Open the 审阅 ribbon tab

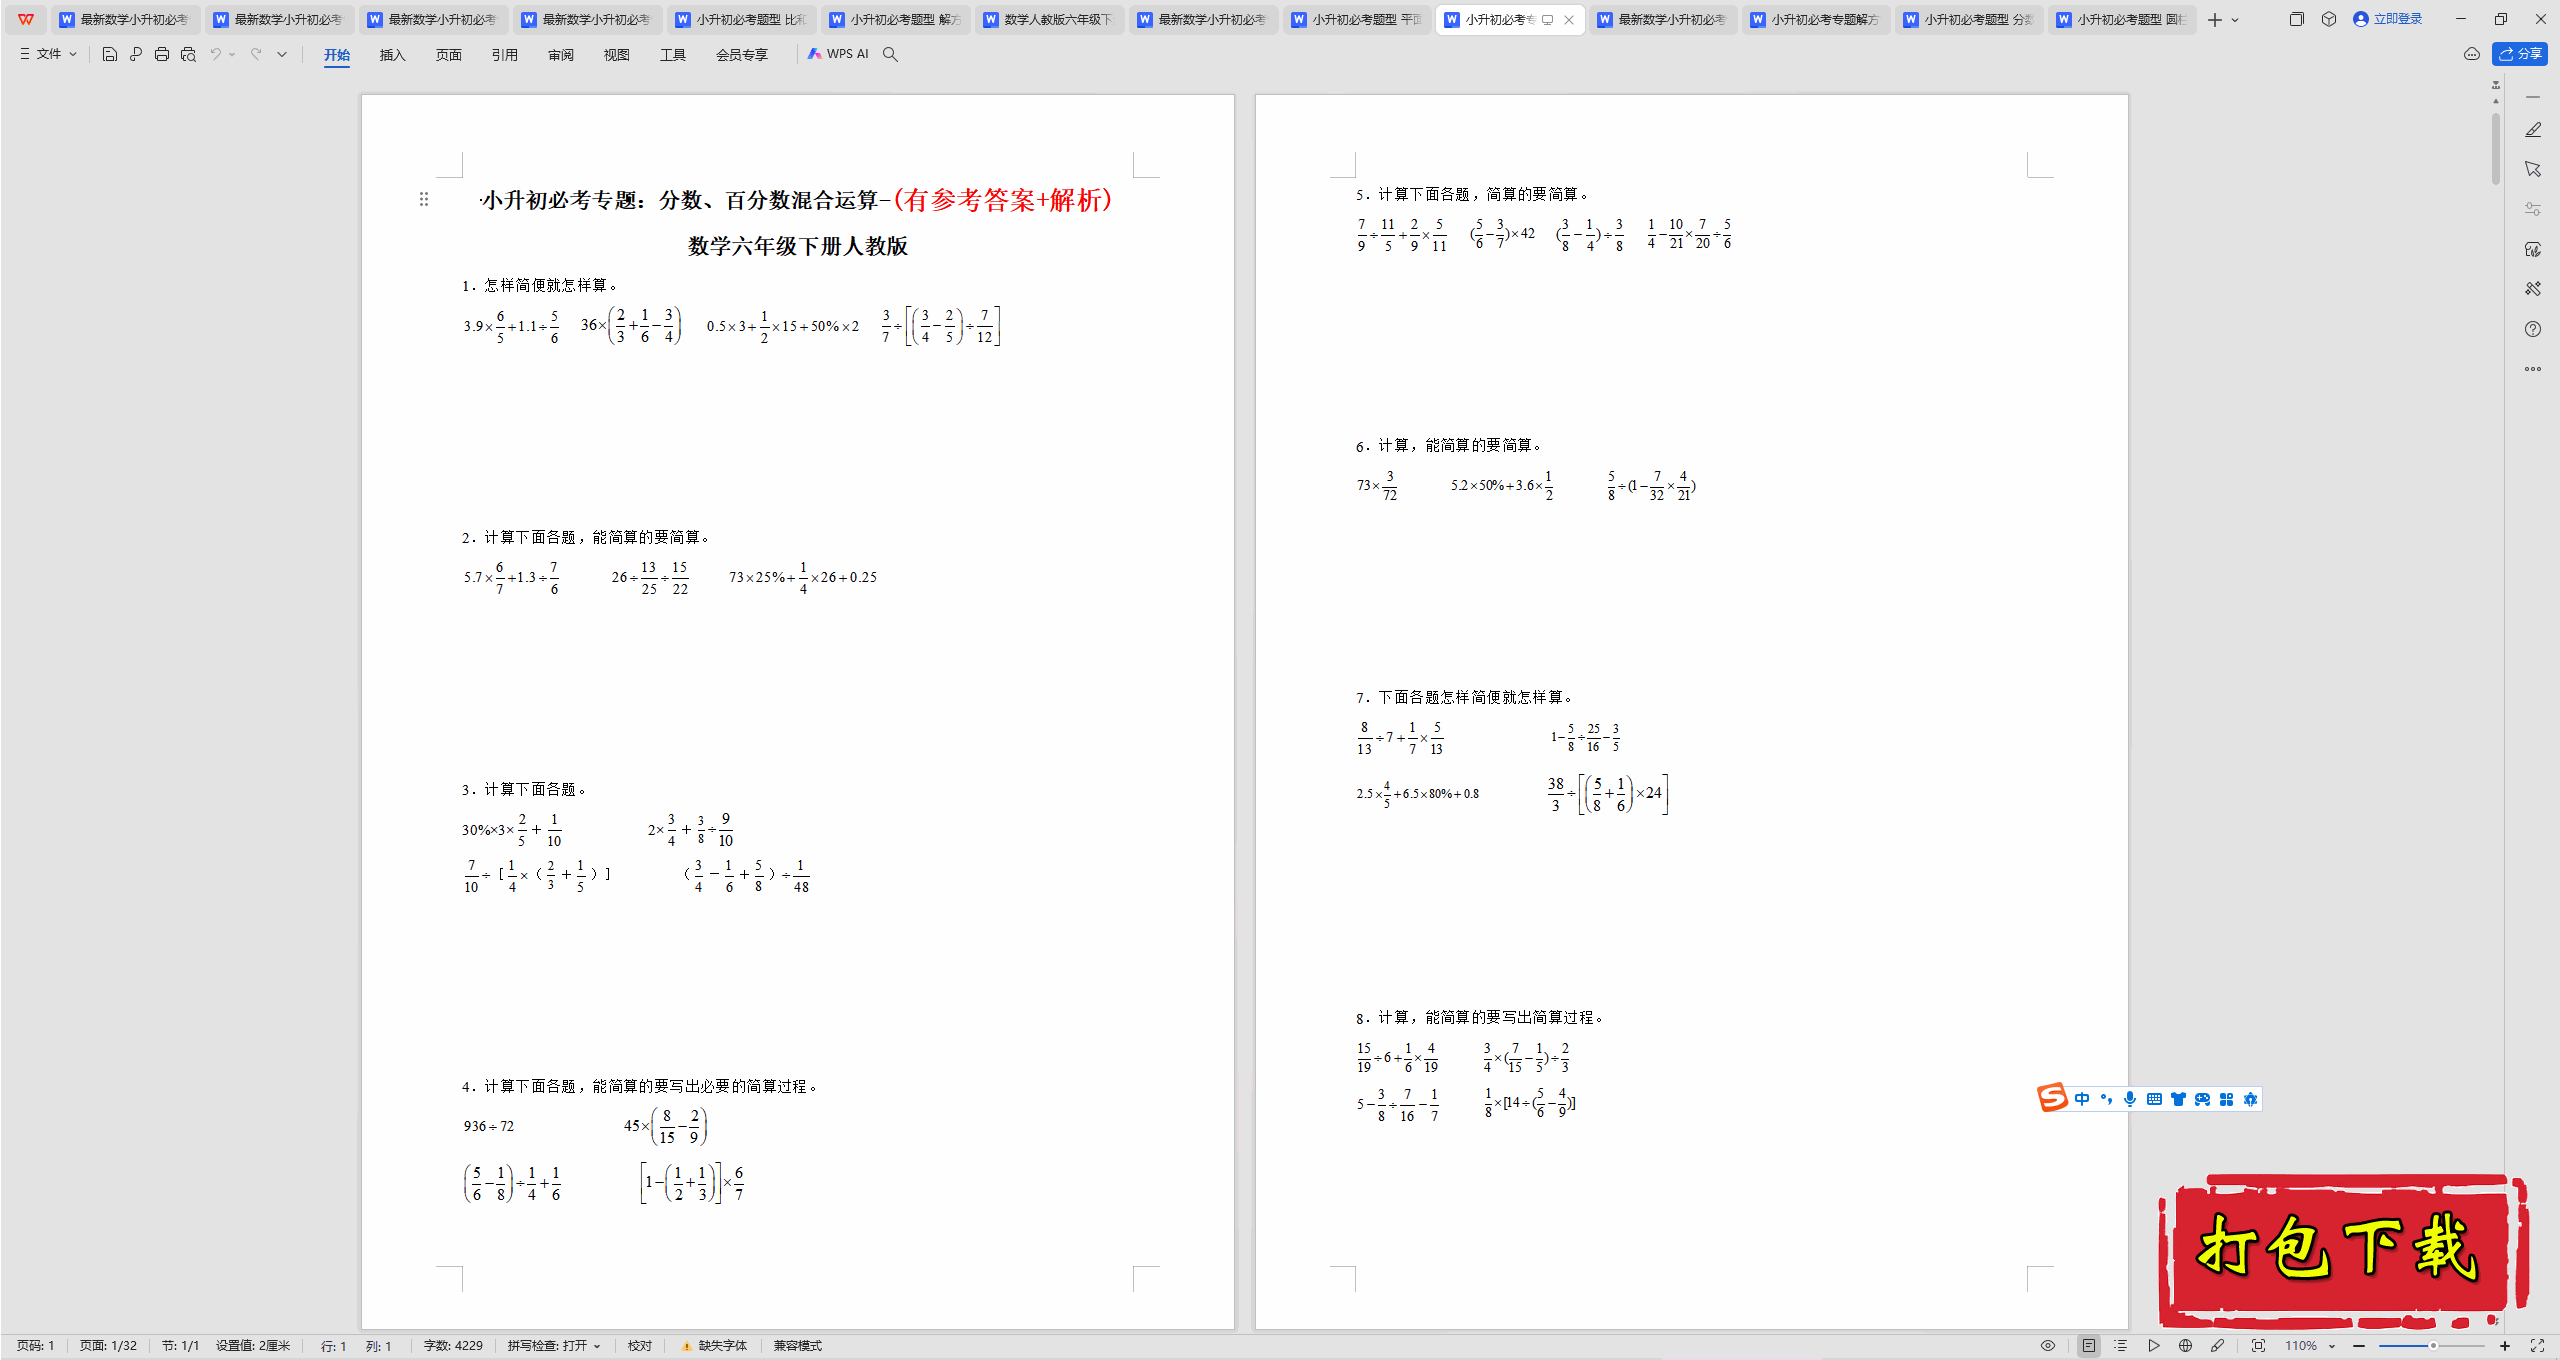point(561,55)
